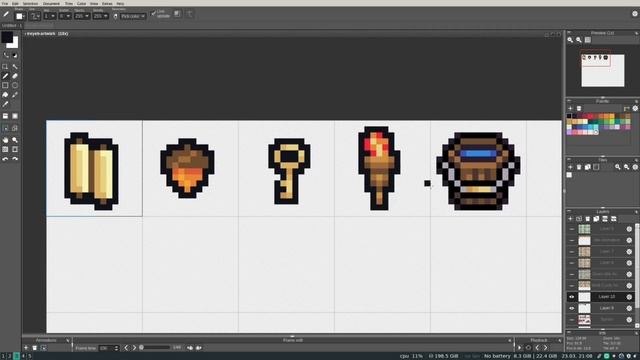Delete tile with Tiles panel trash icon

579,167
